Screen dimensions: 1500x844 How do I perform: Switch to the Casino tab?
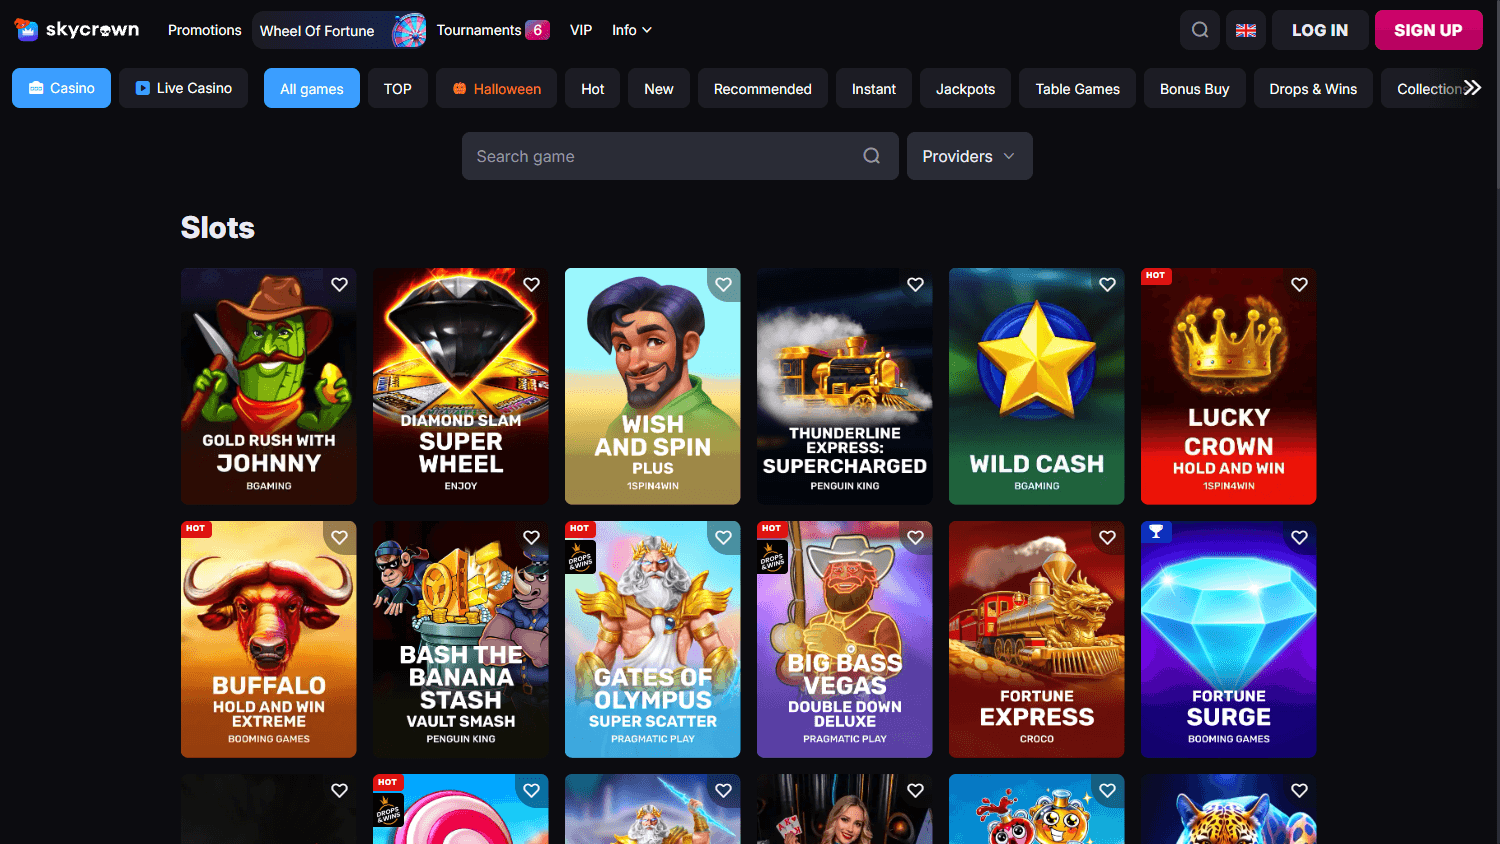pos(61,88)
